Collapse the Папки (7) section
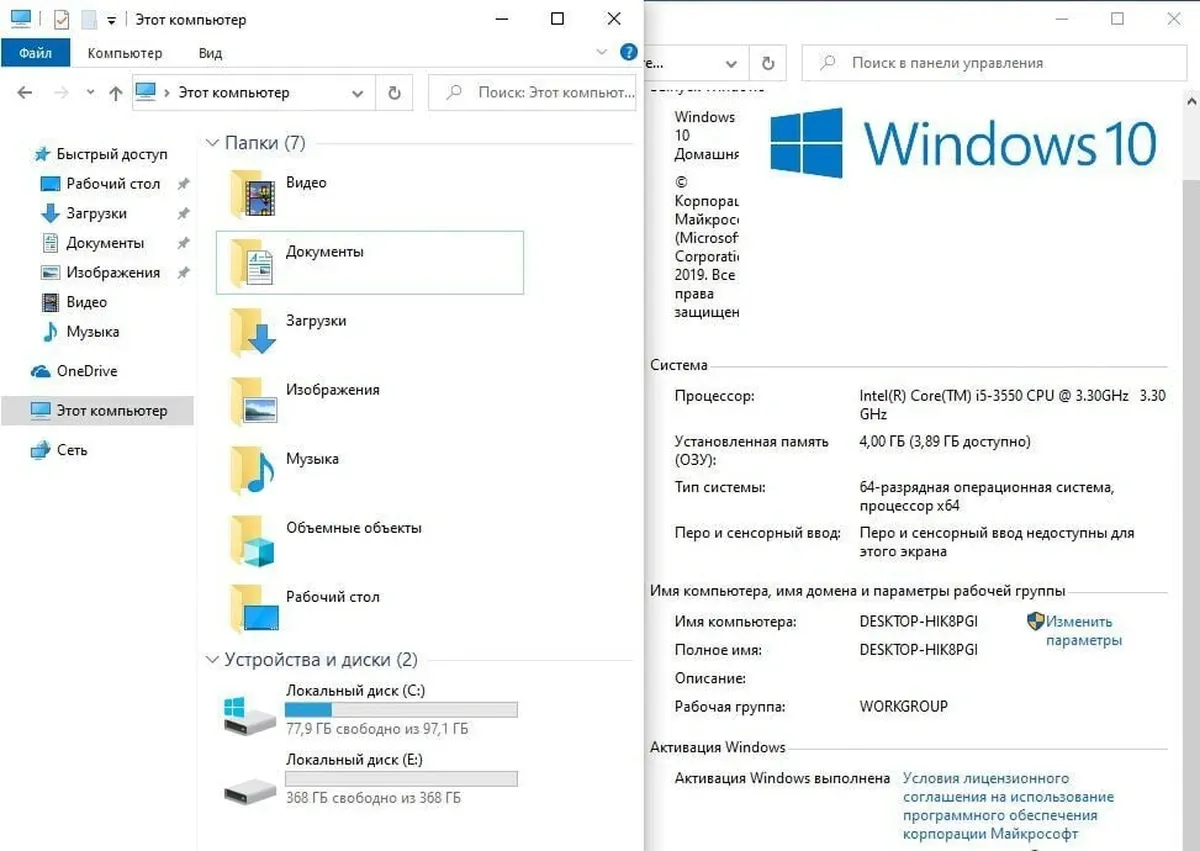Viewport: 1200px width, 851px height. pos(212,144)
